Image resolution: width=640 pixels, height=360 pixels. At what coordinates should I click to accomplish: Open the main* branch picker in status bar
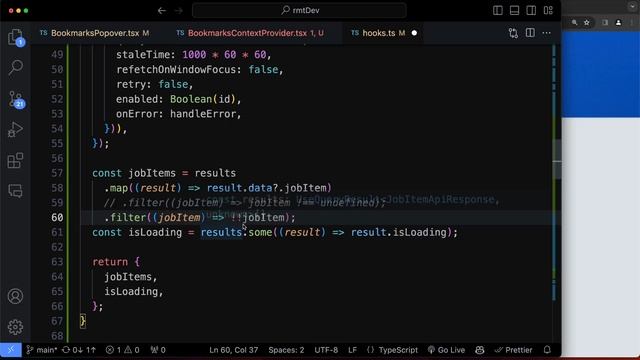[42, 350]
